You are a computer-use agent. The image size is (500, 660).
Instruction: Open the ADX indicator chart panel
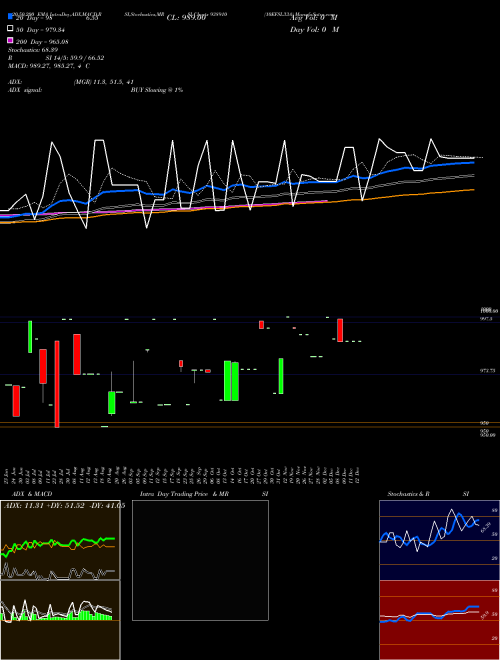(x=60, y=540)
